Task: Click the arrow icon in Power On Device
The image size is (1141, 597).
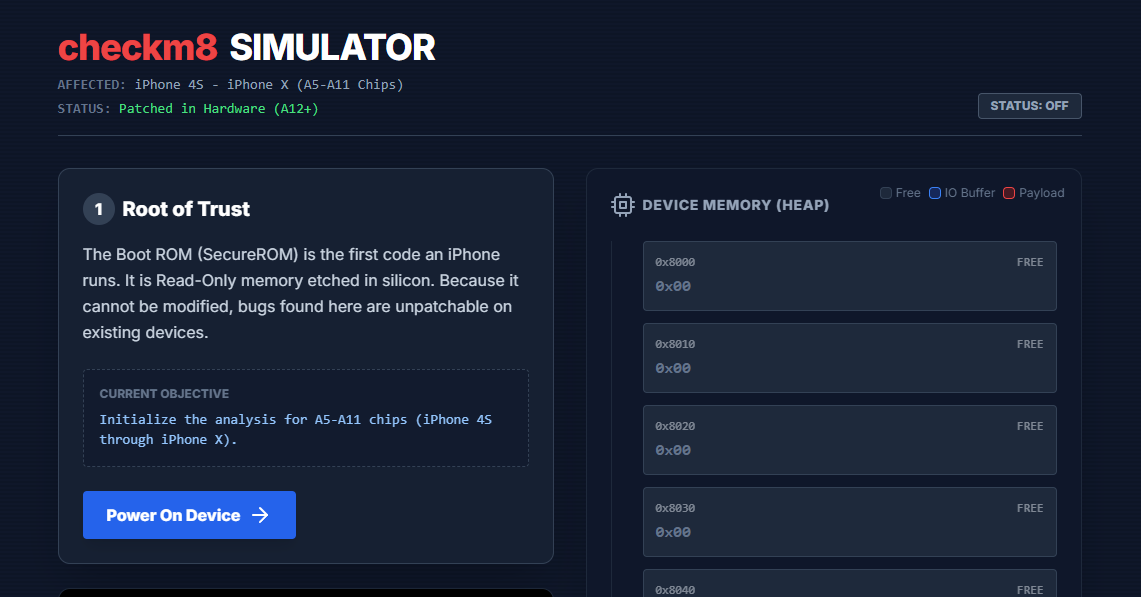Action: pyautogui.click(x=260, y=515)
